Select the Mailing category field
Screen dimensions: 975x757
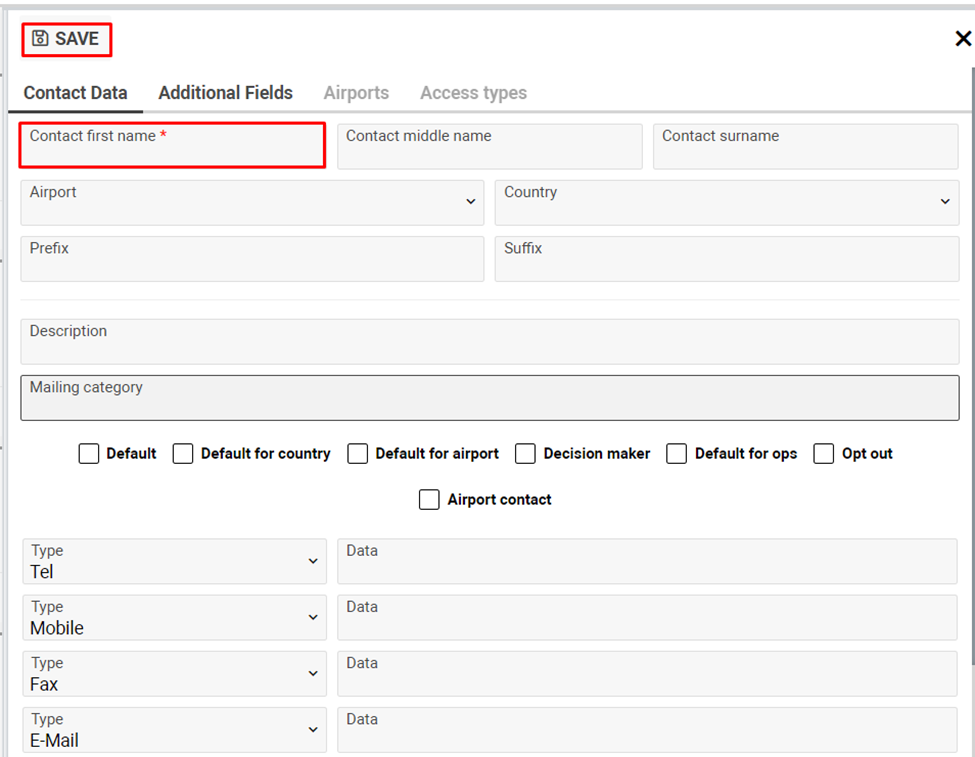tap(489, 398)
